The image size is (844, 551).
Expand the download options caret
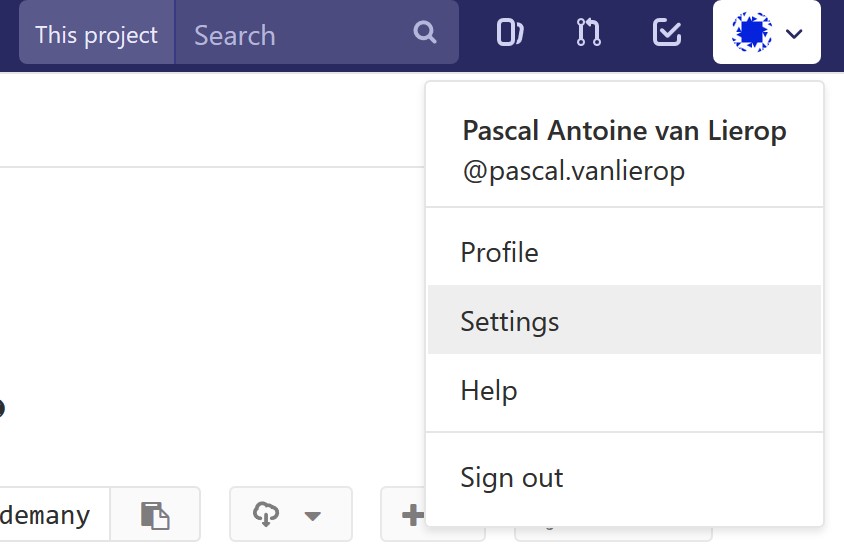pos(313,516)
